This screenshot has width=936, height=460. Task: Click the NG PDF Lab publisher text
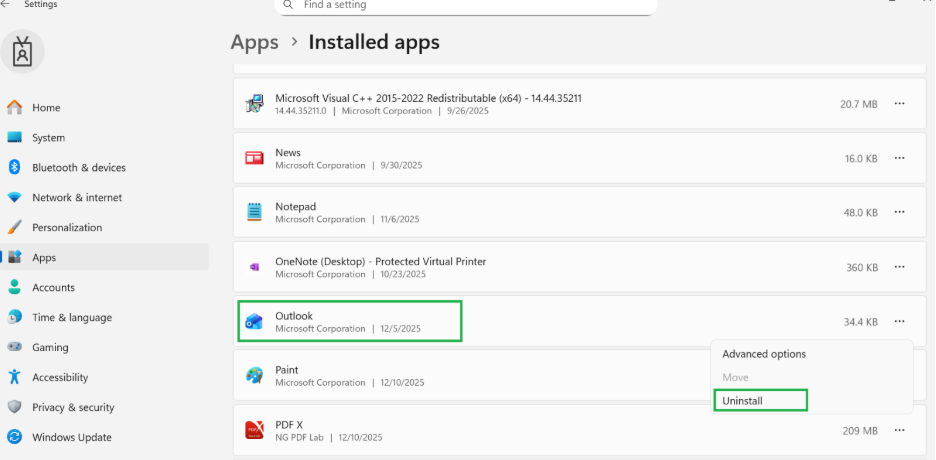click(299, 437)
